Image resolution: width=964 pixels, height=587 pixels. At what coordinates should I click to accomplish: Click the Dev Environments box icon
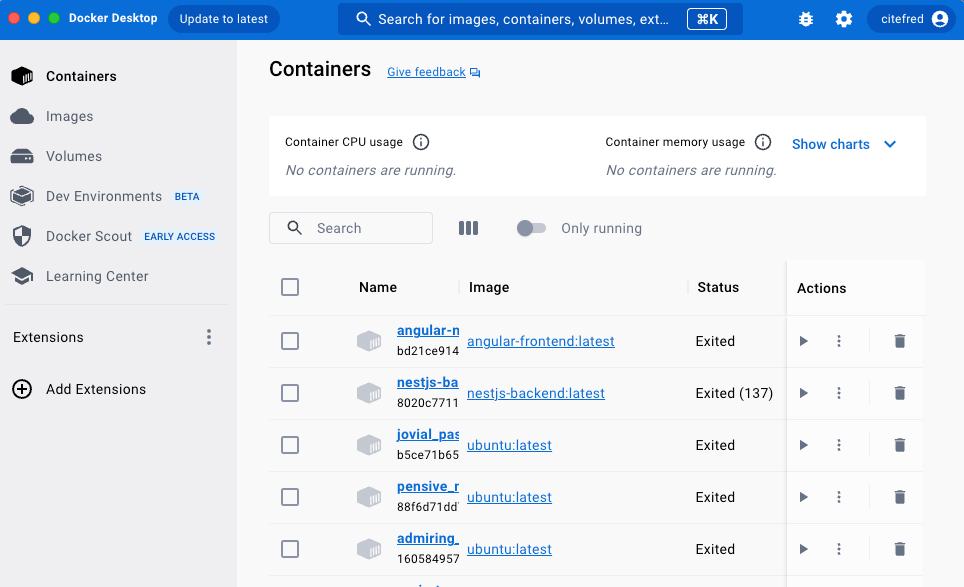pyautogui.click(x=22, y=196)
